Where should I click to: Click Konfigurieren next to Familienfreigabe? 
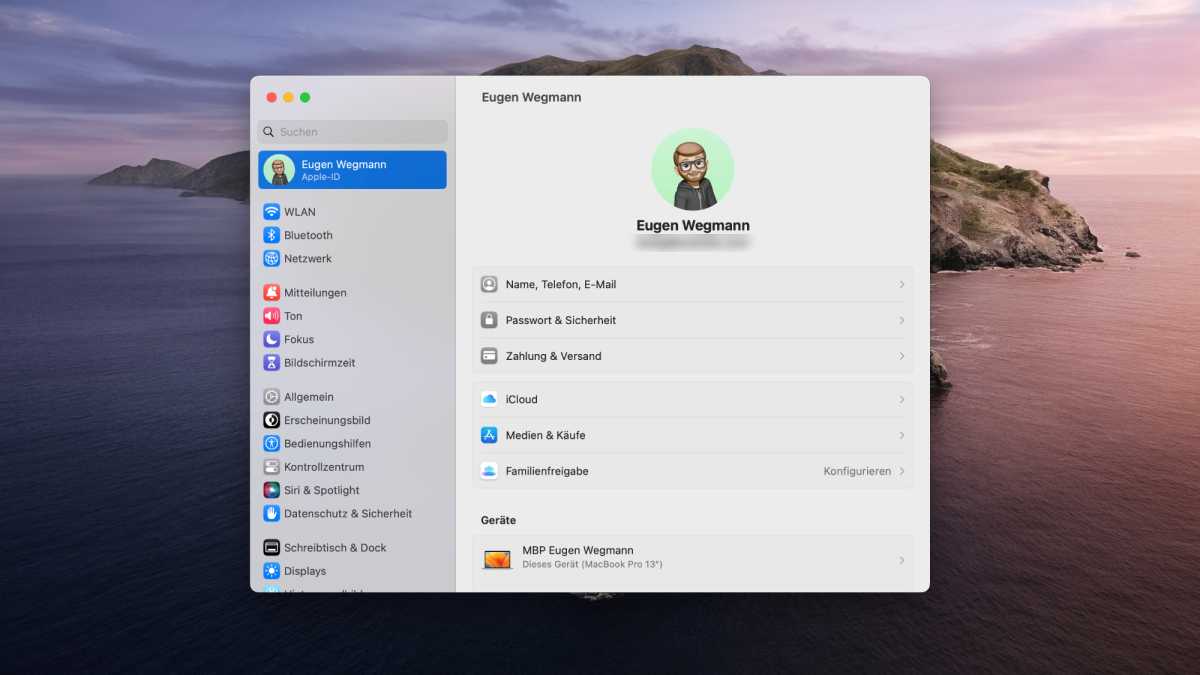(x=857, y=471)
